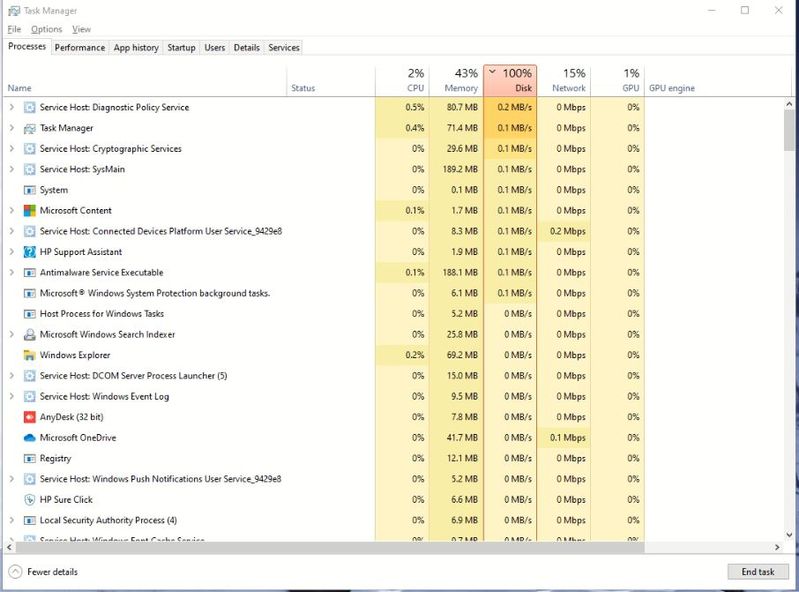This screenshot has height=592, width=799.
Task: Click the AnyDesk (32 bit) red icon
Action: [30, 417]
